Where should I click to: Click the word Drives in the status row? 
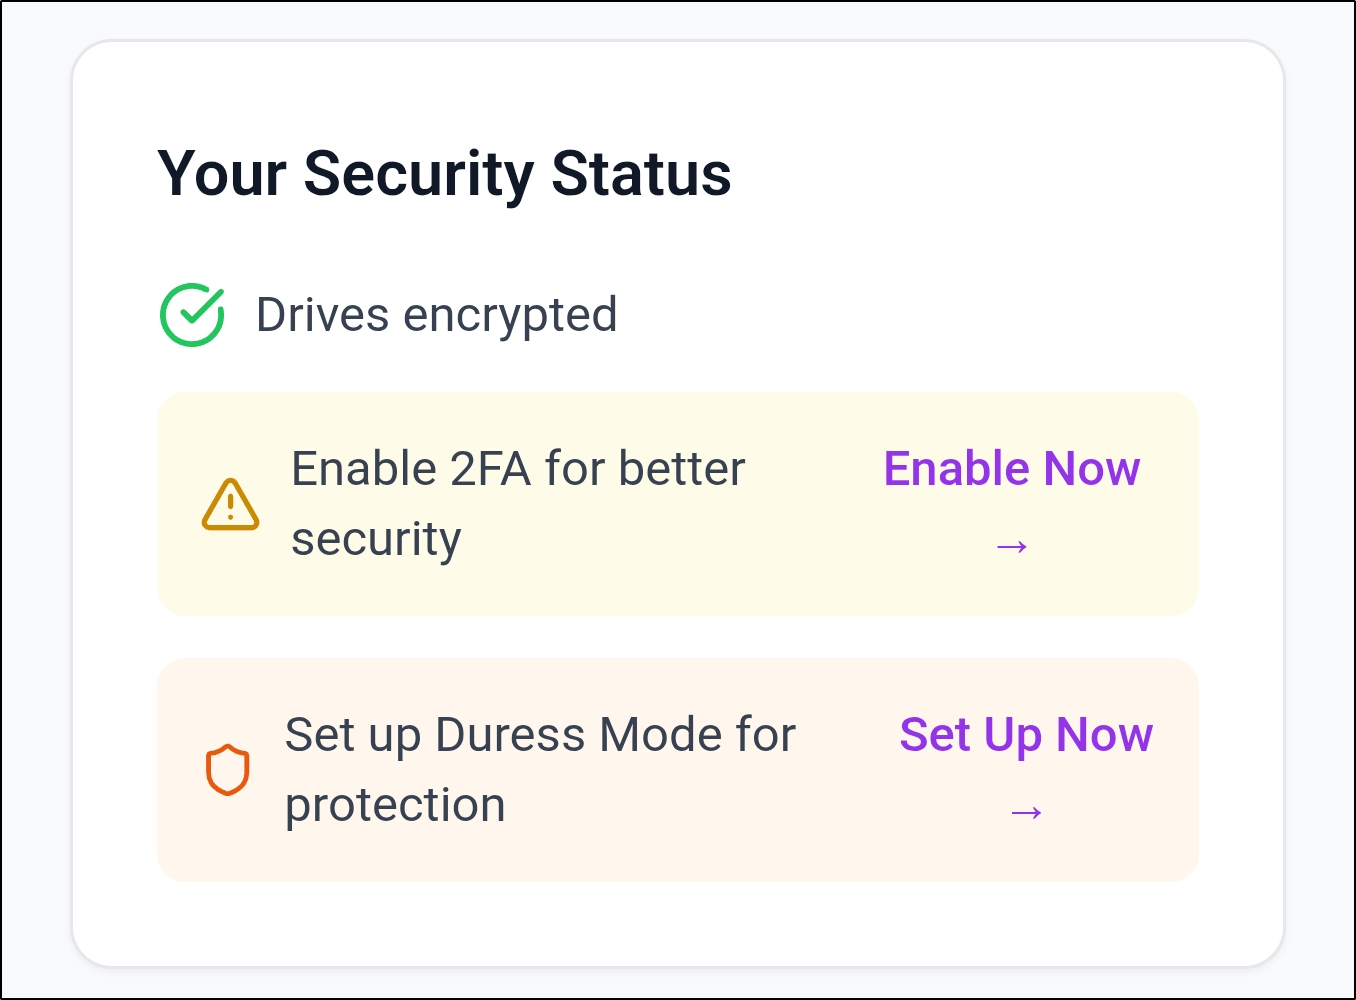(322, 315)
